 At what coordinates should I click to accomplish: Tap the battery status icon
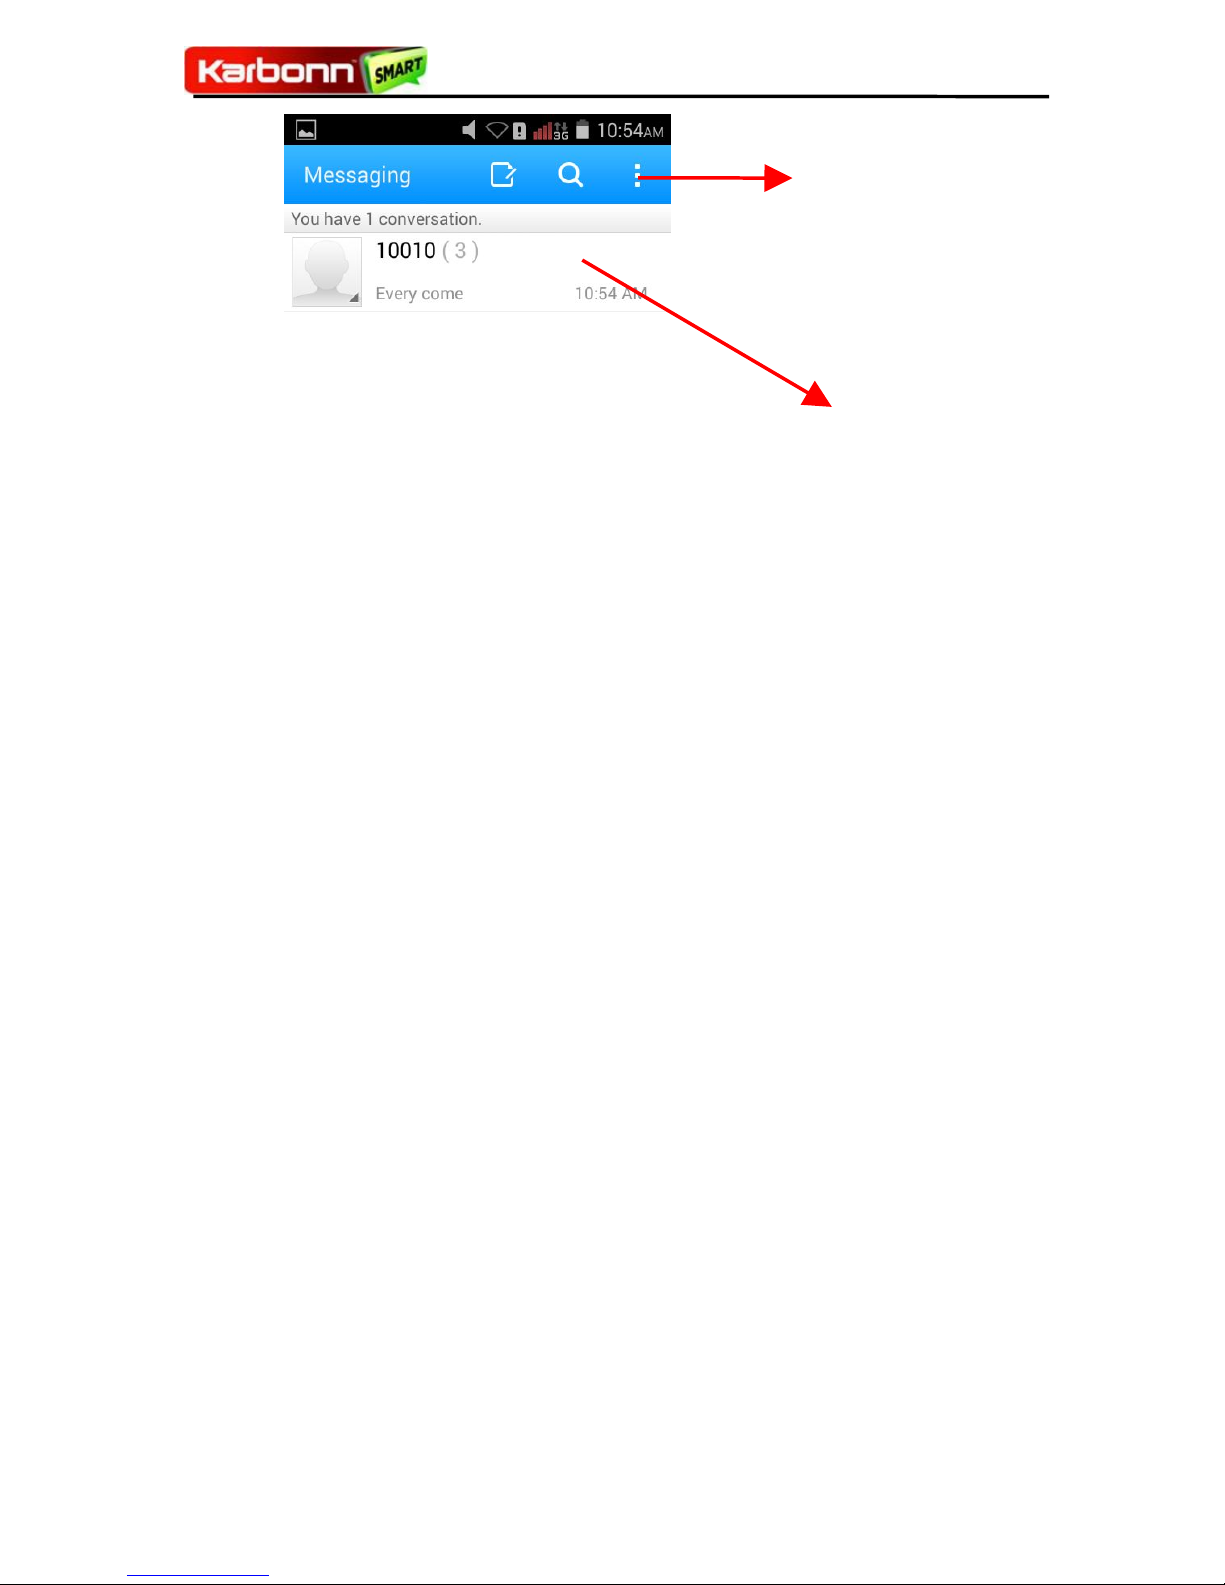(582, 131)
